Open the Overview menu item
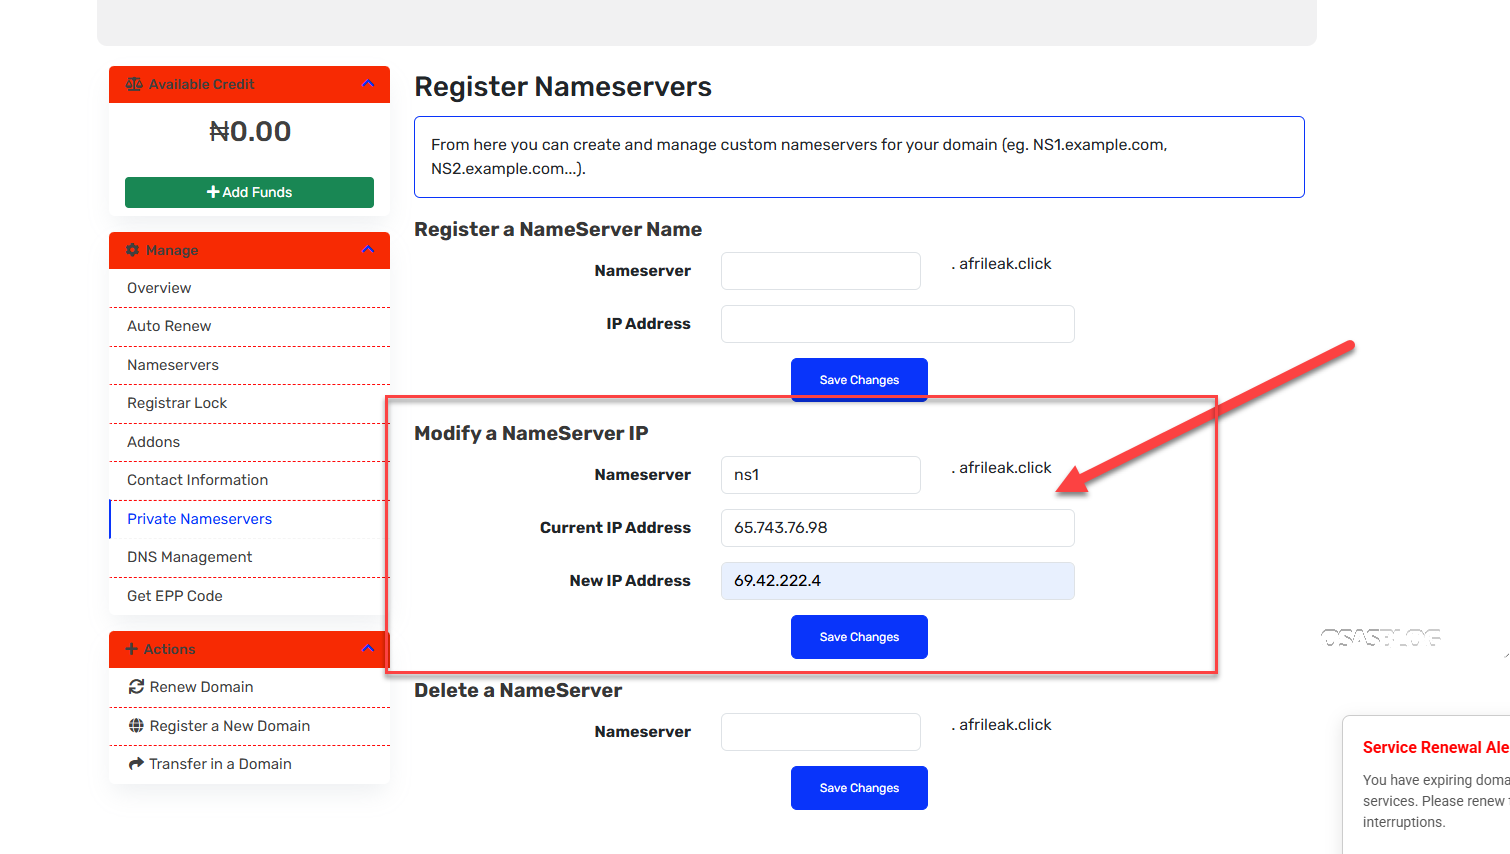This screenshot has height=854, width=1510. [x=159, y=288]
